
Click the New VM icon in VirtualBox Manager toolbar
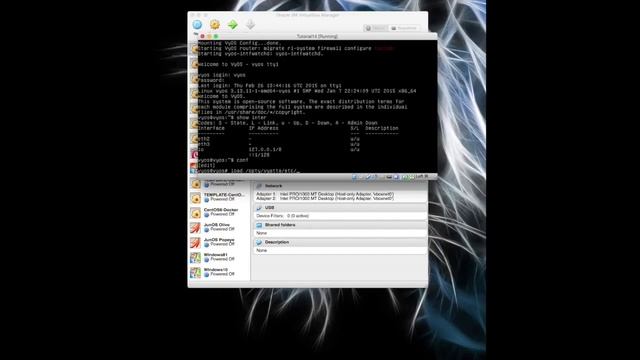197,25
